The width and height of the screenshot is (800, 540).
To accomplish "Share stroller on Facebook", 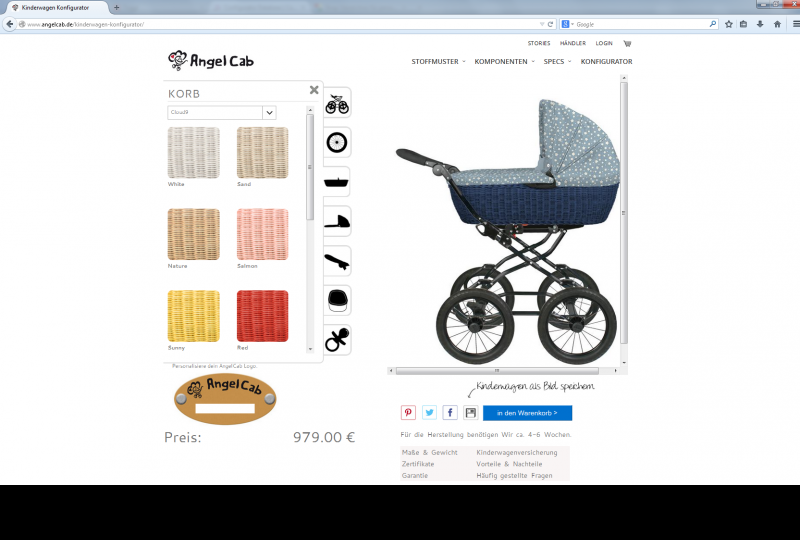I will pos(450,412).
